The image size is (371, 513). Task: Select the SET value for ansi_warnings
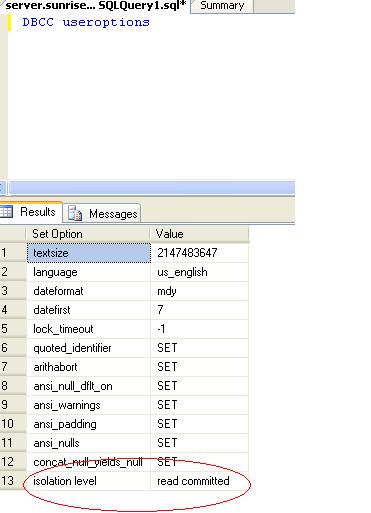coord(200,405)
